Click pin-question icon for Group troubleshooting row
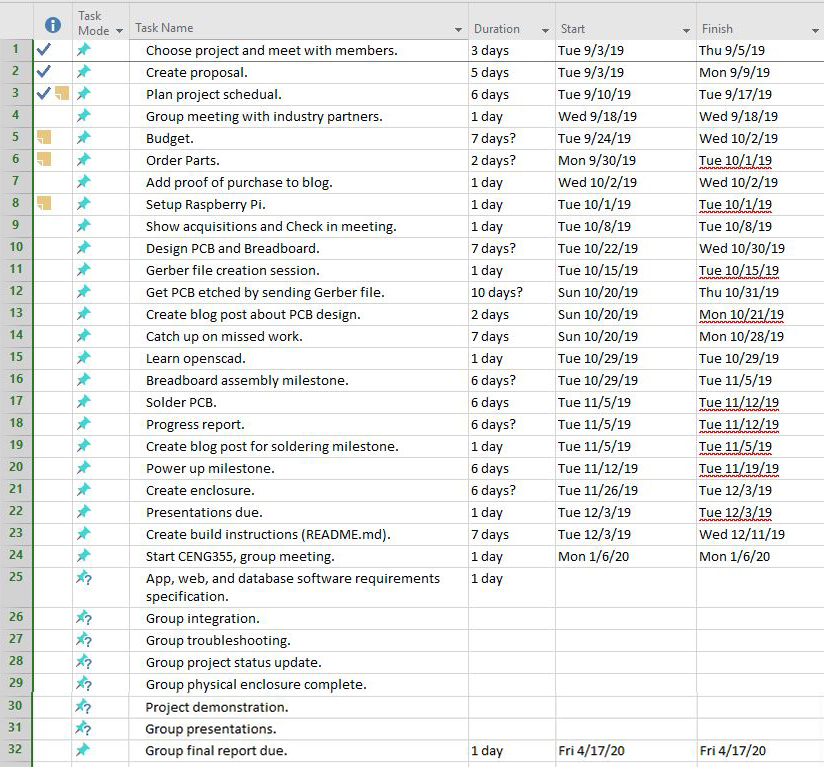The height and width of the screenshot is (767, 824). click(84, 640)
